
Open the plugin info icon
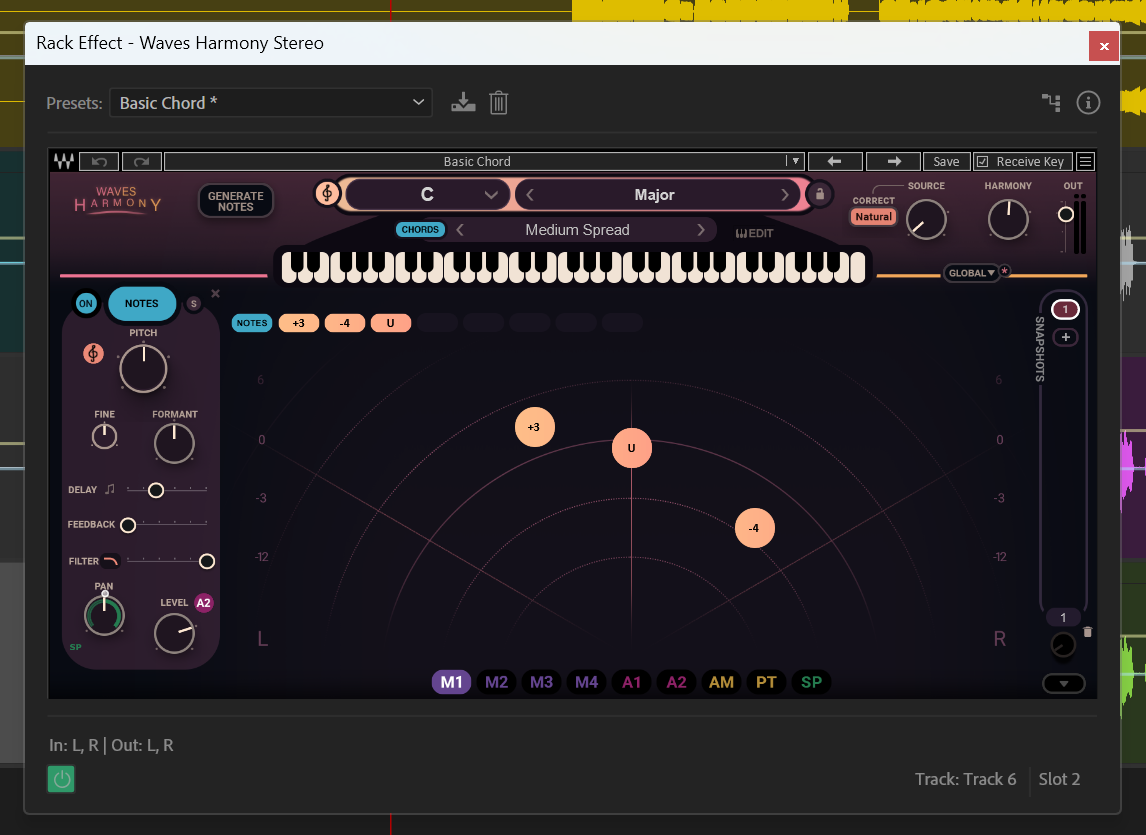click(1088, 102)
